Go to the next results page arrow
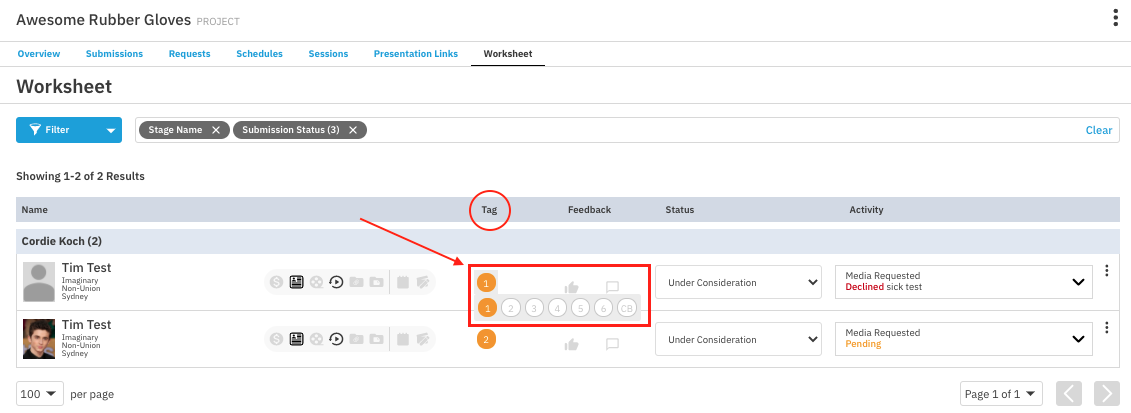Image resolution: width=1131 pixels, height=413 pixels. point(1105,394)
